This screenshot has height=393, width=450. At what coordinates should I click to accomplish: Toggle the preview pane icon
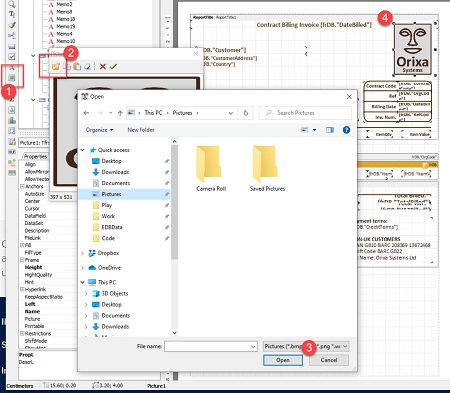[x=330, y=130]
